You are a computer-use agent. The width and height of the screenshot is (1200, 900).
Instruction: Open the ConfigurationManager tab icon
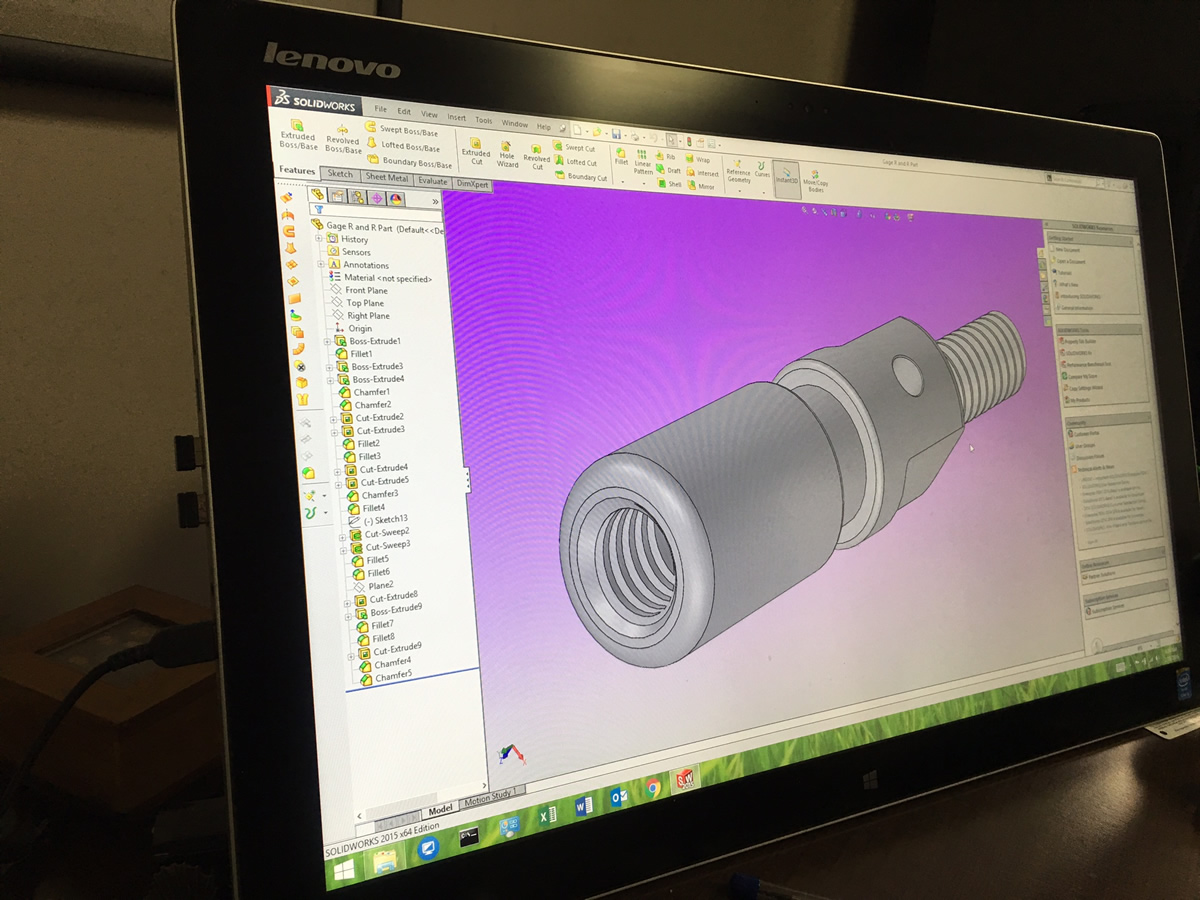tap(357, 197)
